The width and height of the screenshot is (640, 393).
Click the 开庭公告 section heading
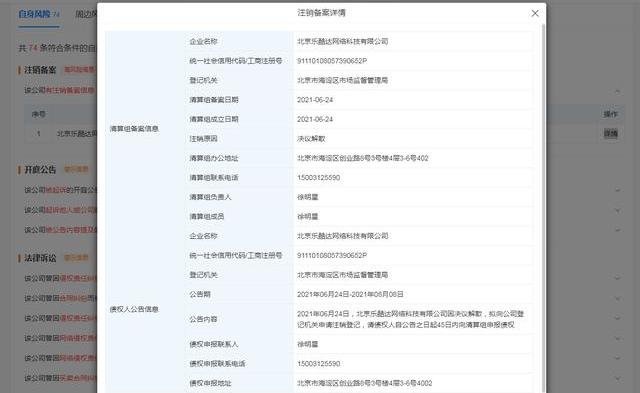tap(40, 169)
